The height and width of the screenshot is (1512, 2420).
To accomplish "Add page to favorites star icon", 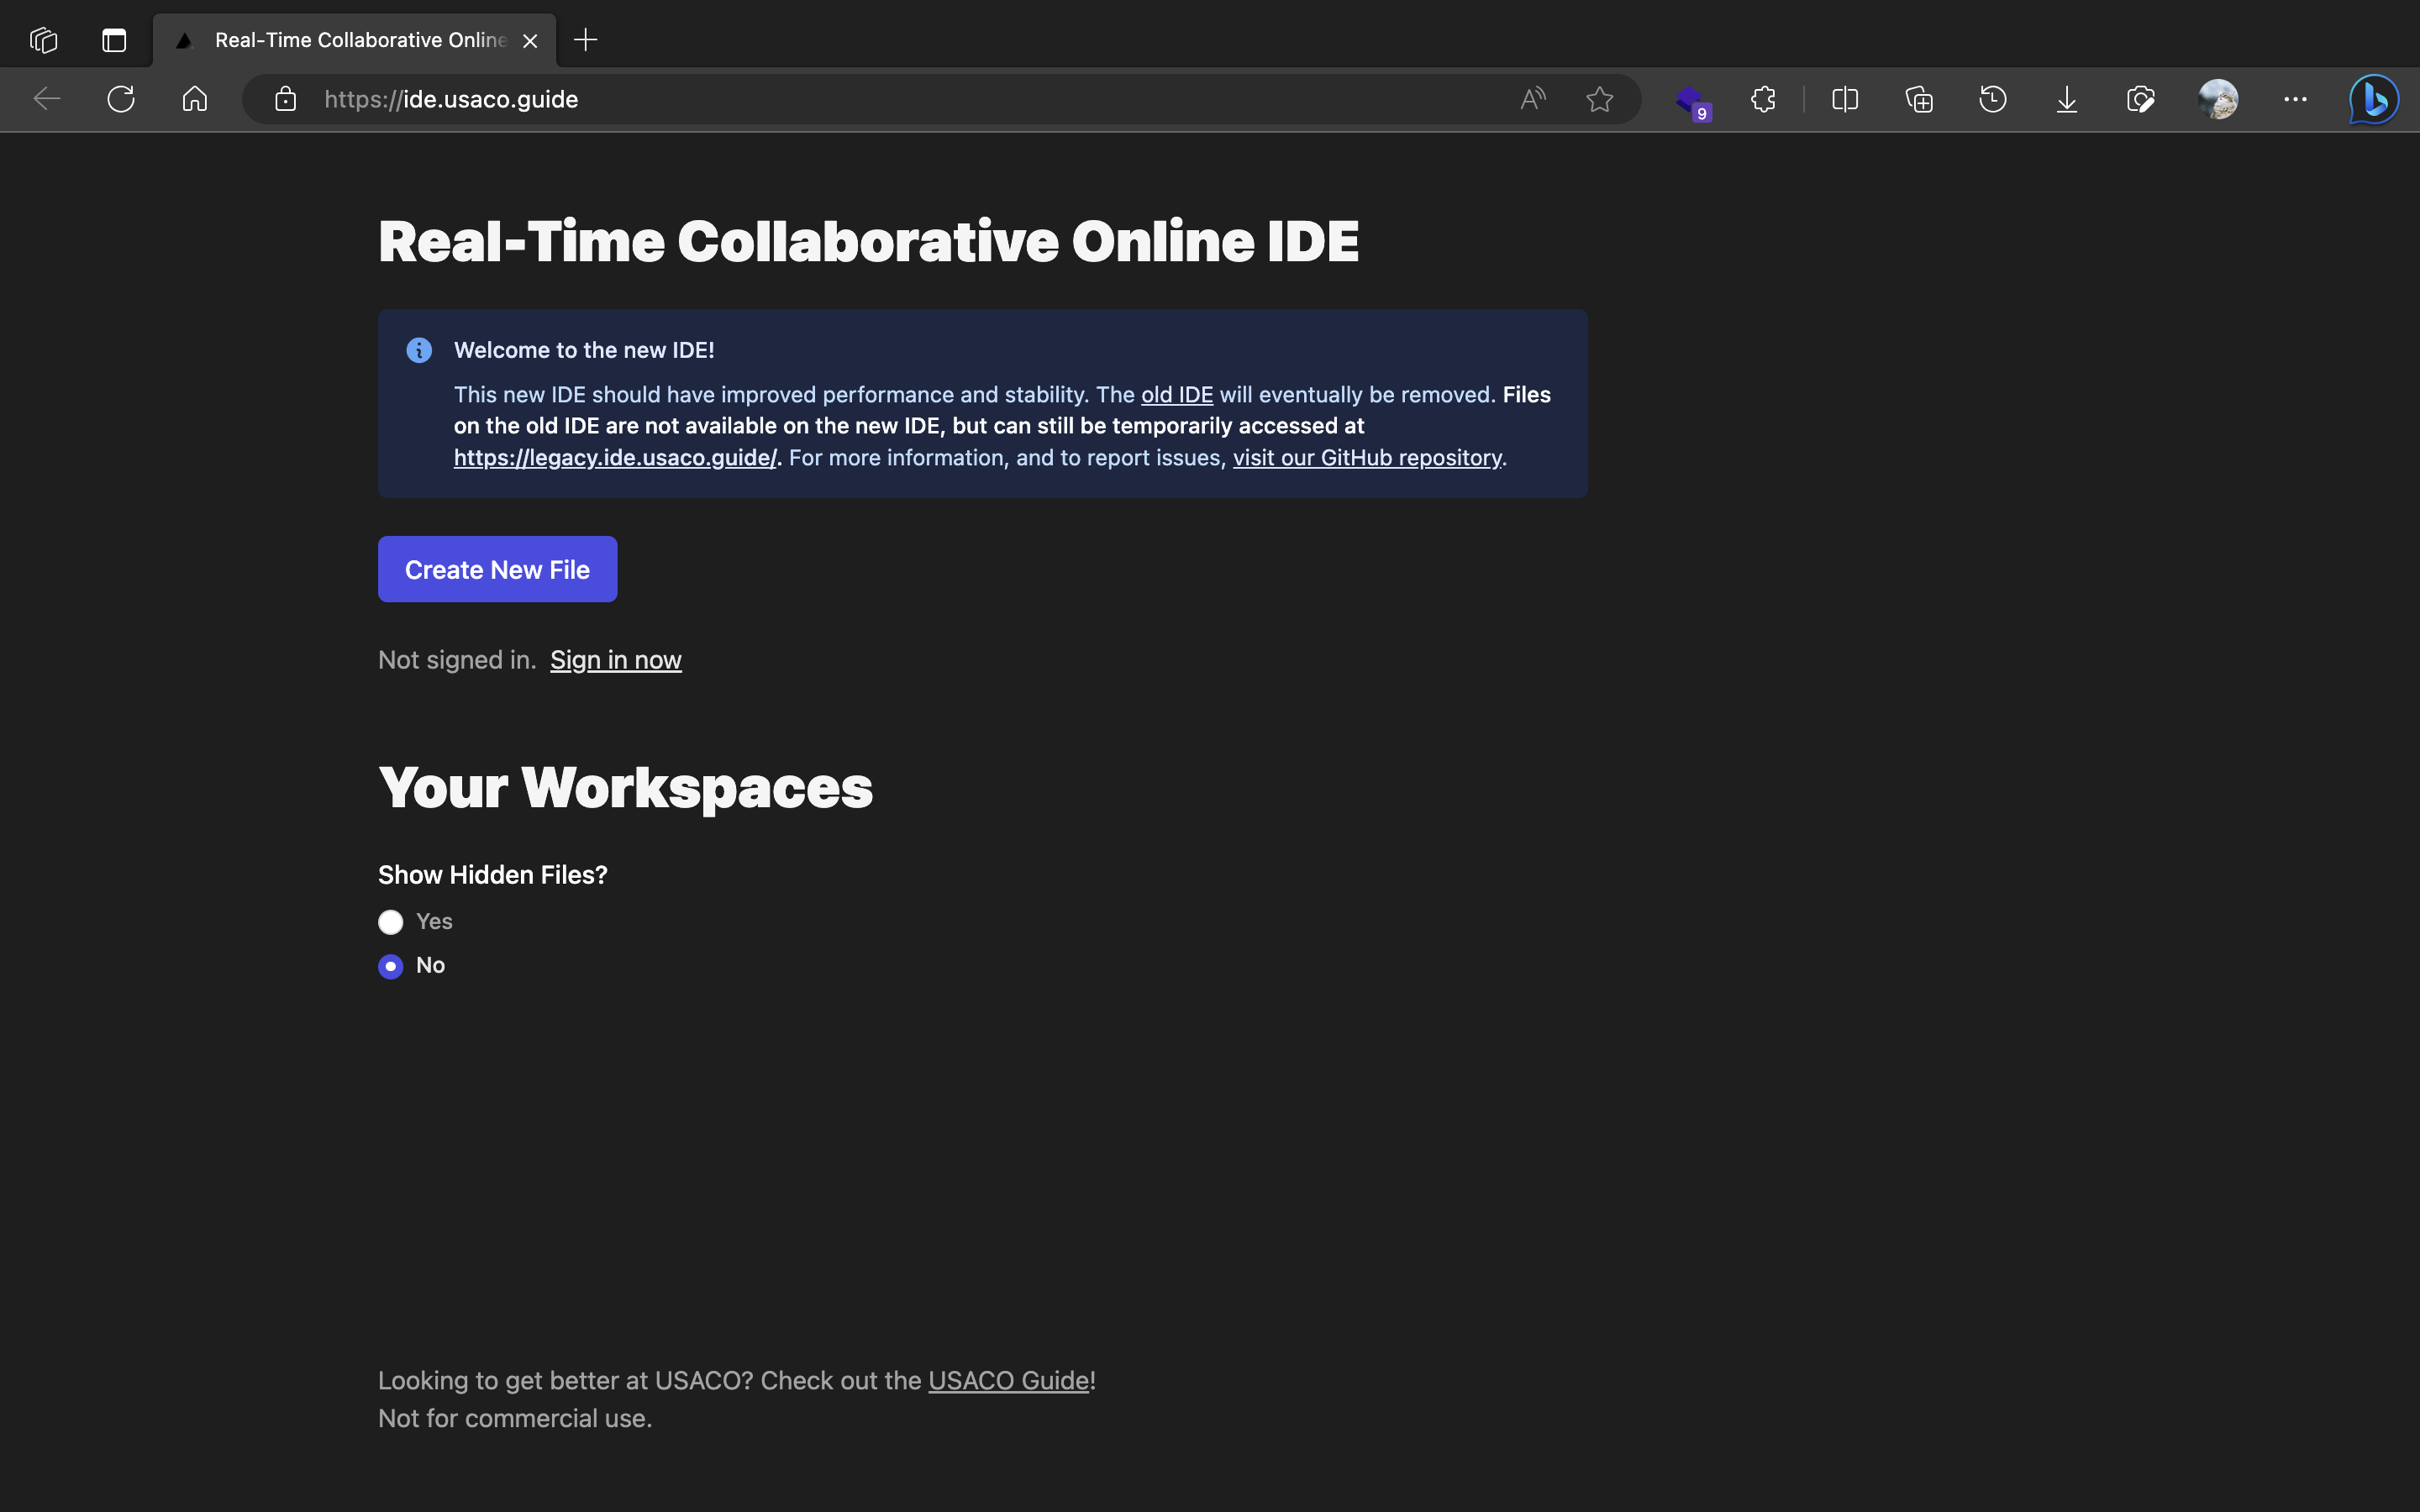I will pyautogui.click(x=1599, y=99).
